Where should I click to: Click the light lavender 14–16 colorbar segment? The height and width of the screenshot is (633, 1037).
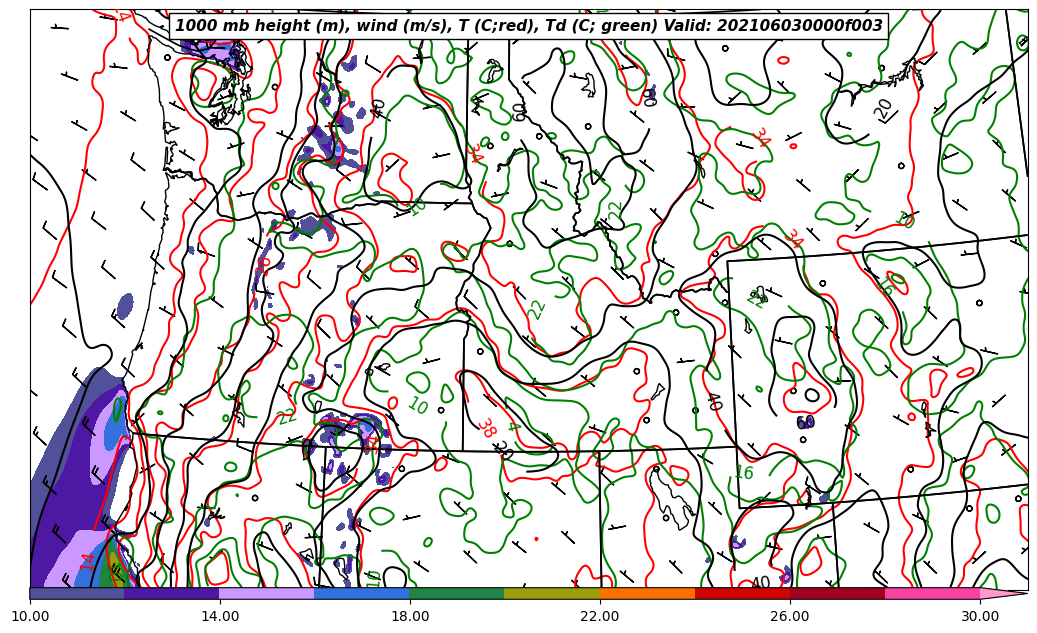pos(267,593)
